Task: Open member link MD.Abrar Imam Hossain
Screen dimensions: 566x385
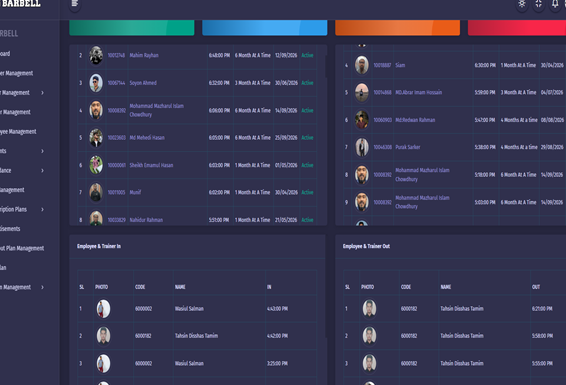Action: tap(418, 92)
